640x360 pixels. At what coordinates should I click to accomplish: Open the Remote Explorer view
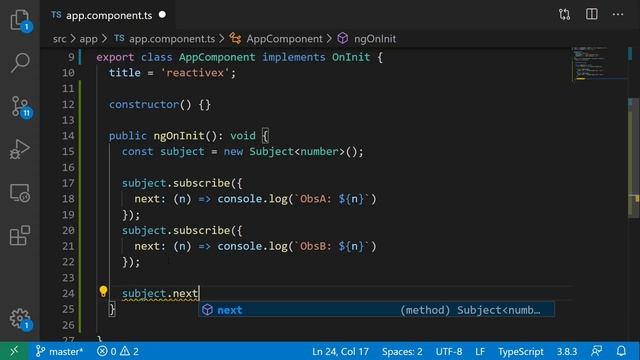click(x=20, y=193)
